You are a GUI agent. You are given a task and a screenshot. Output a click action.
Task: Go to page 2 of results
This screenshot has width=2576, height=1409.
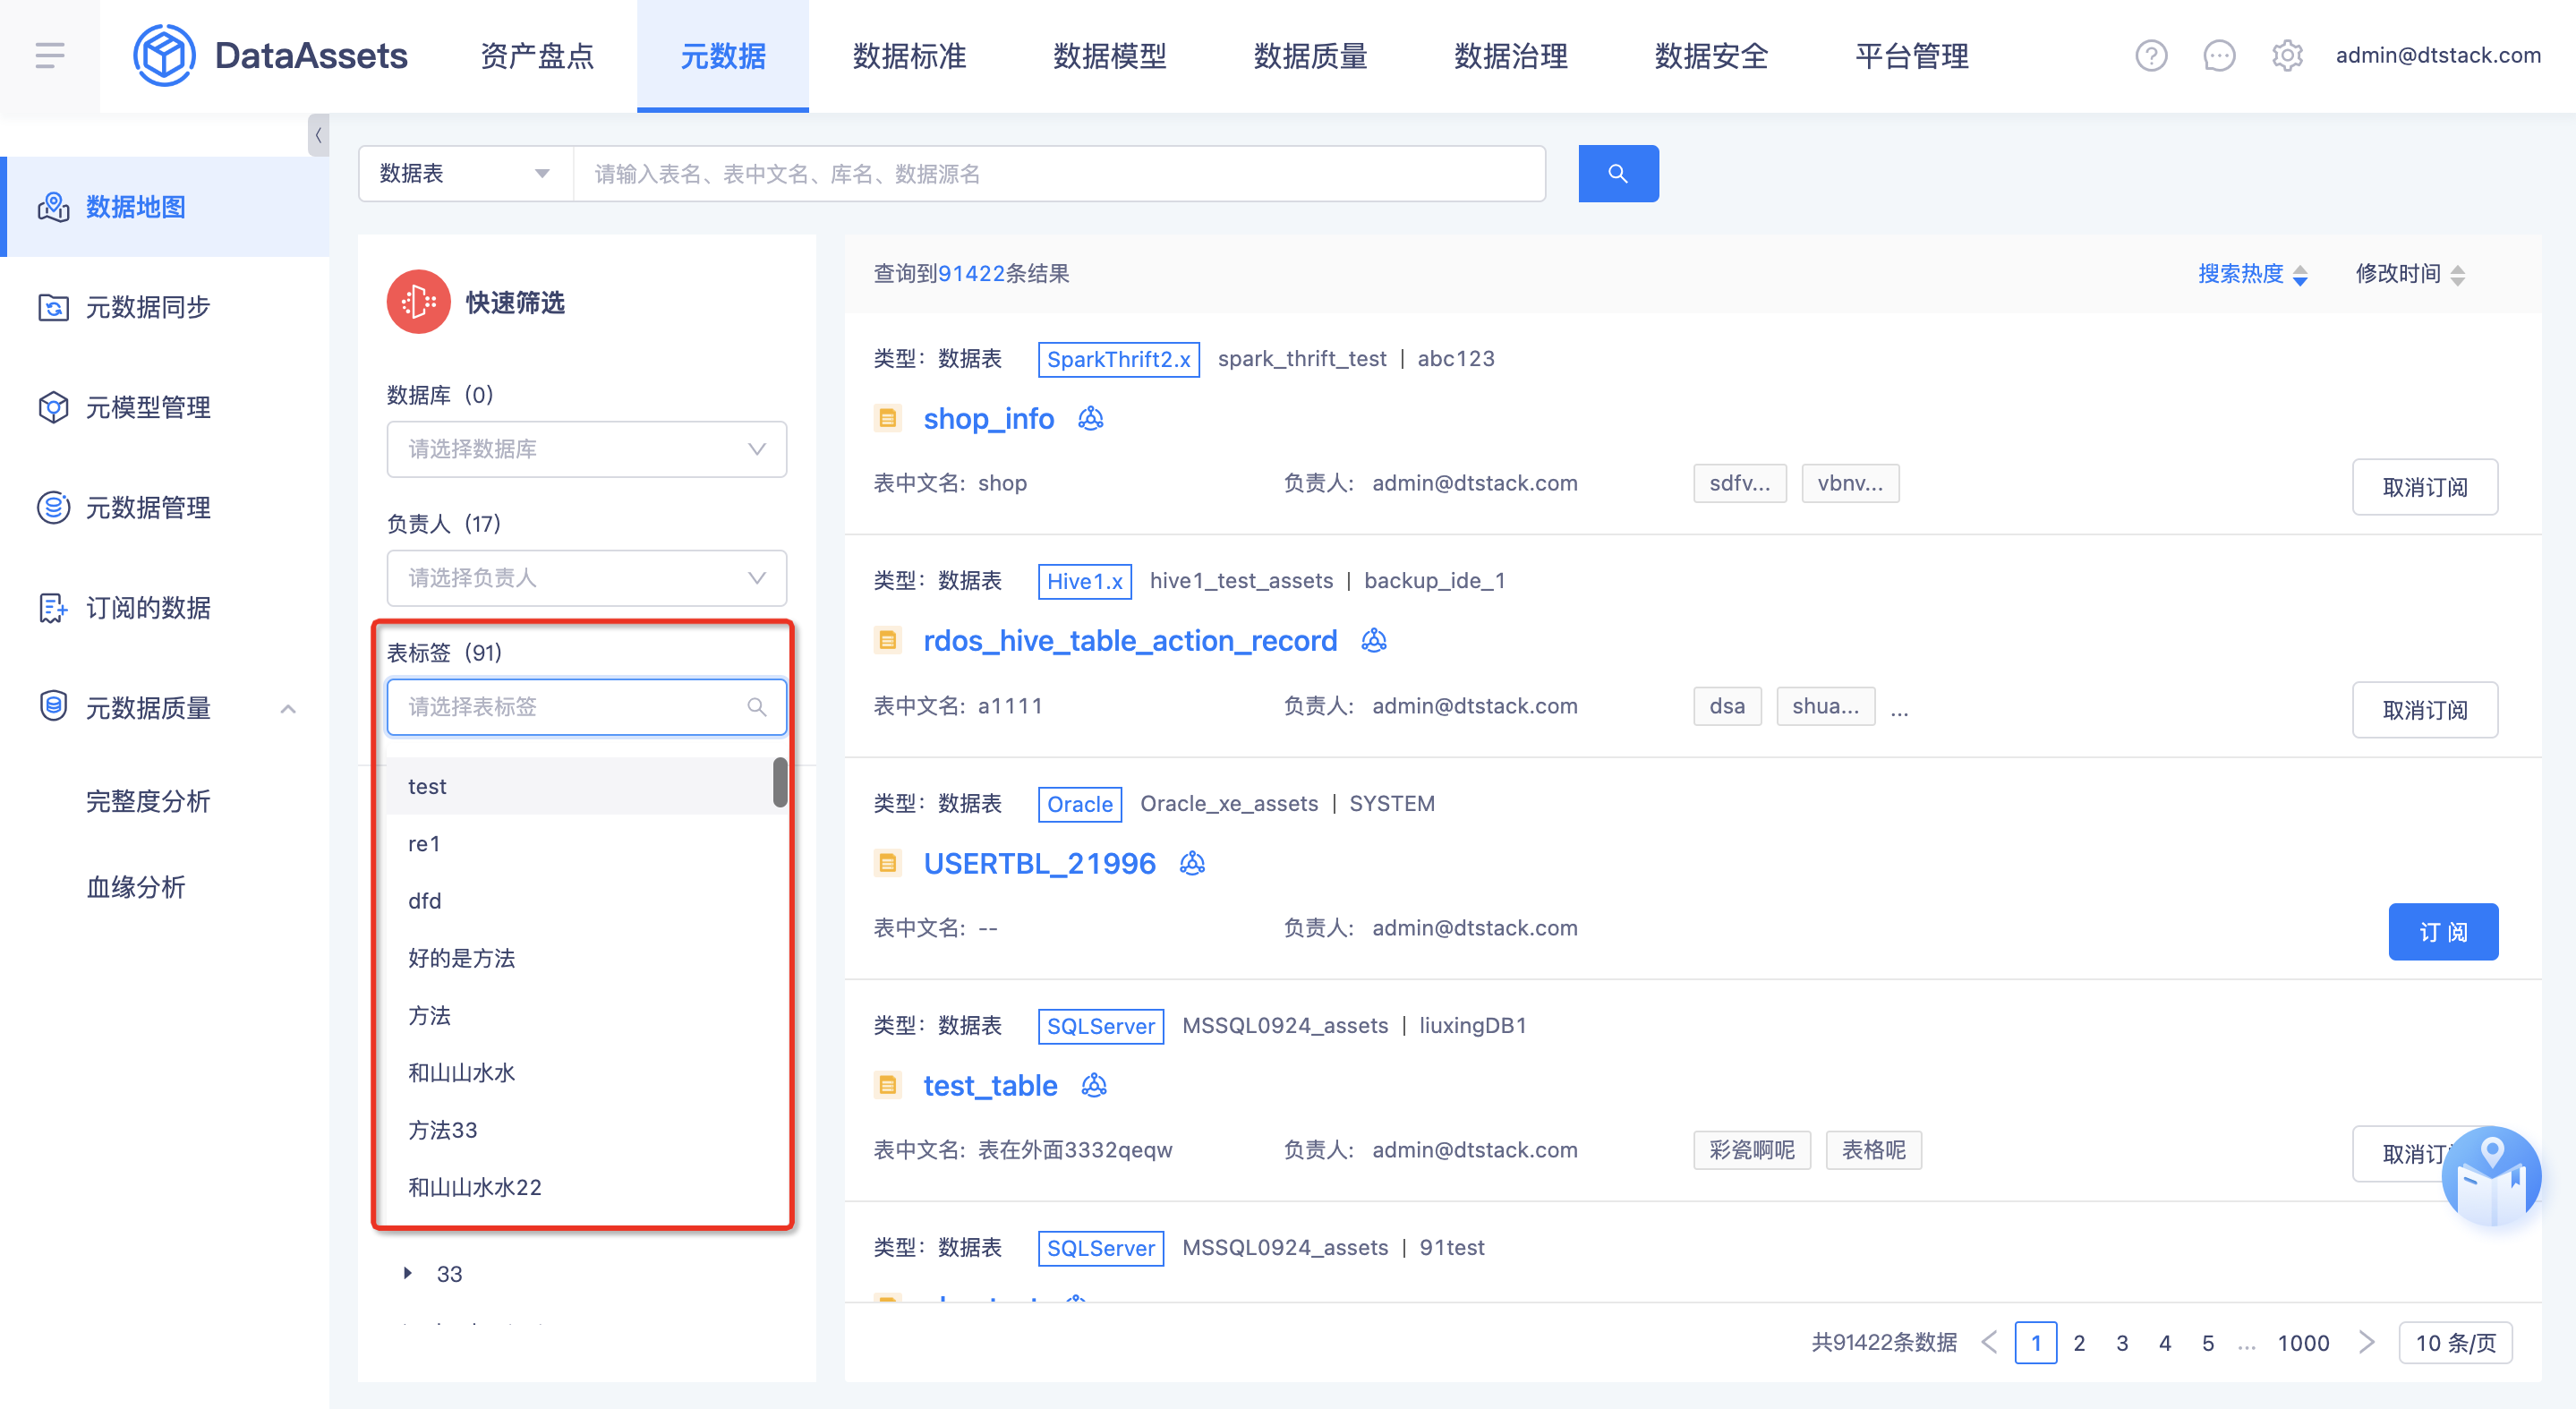pos(2079,1342)
